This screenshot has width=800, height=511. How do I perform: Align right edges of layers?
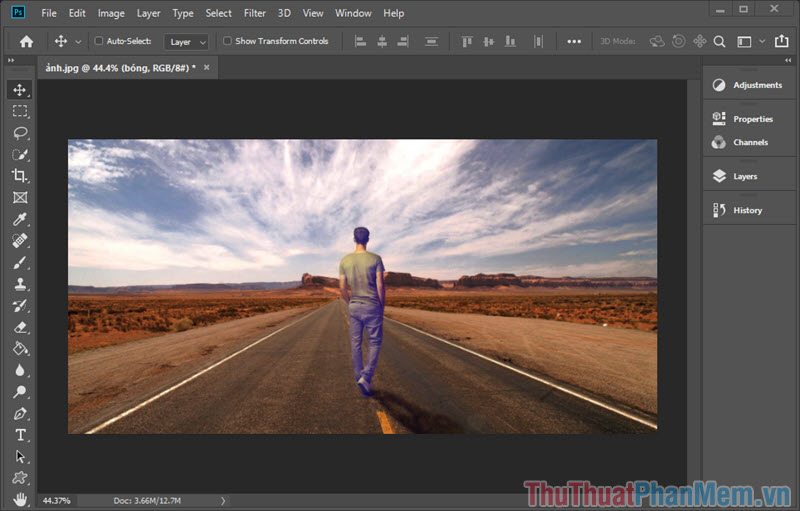403,41
